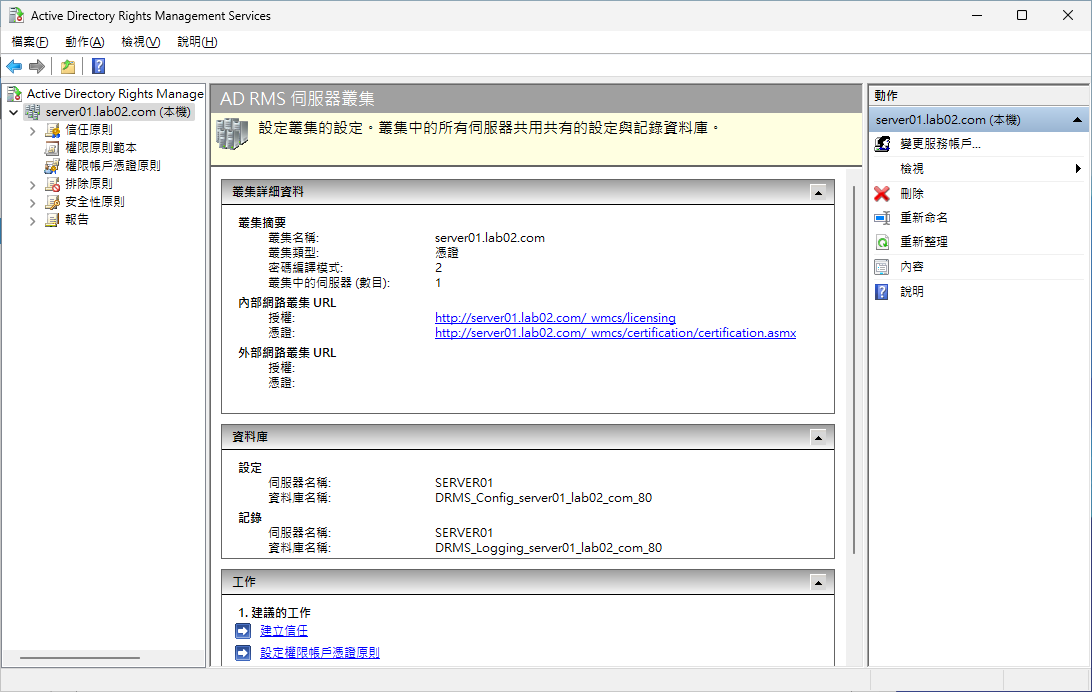Image resolution: width=1092 pixels, height=692 pixels.
Task: Open the 檢視 submenu arrow in Actions pane
Action: [1078, 168]
